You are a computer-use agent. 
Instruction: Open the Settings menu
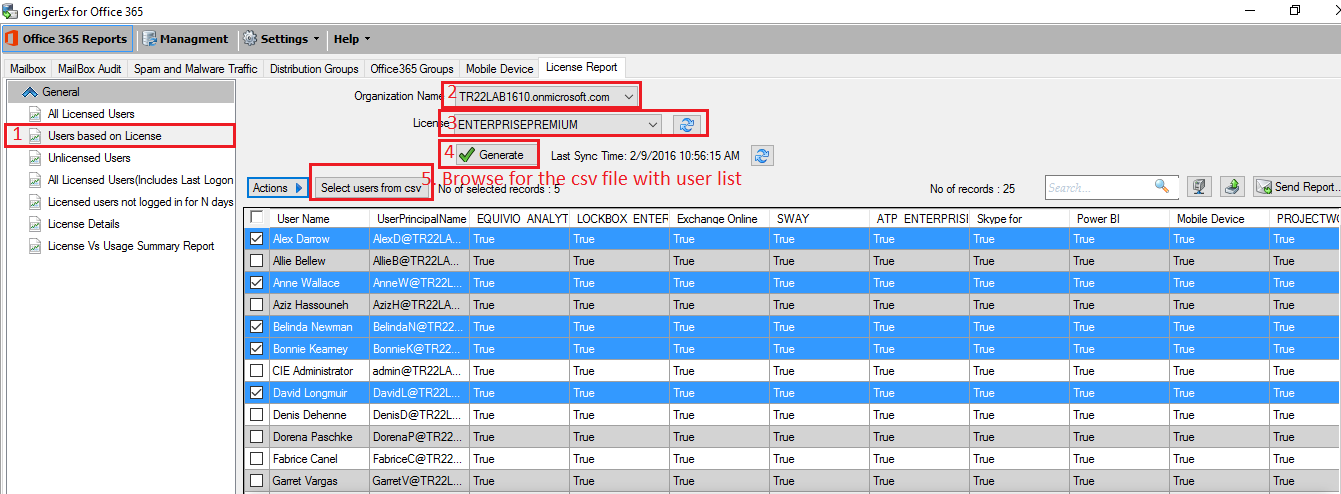(281, 39)
